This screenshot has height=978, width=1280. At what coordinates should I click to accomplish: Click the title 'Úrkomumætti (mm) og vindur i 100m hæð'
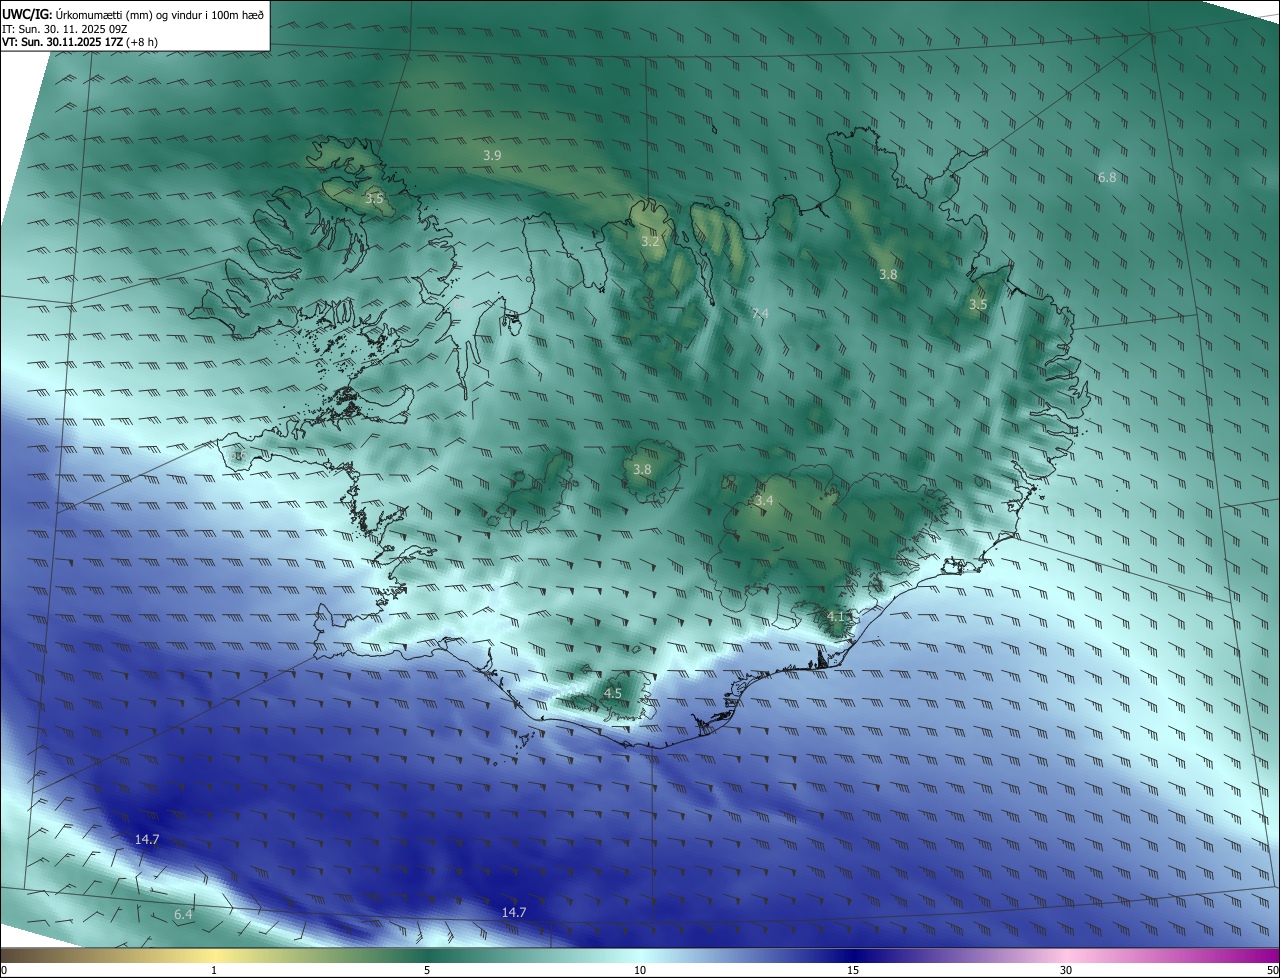click(x=159, y=13)
